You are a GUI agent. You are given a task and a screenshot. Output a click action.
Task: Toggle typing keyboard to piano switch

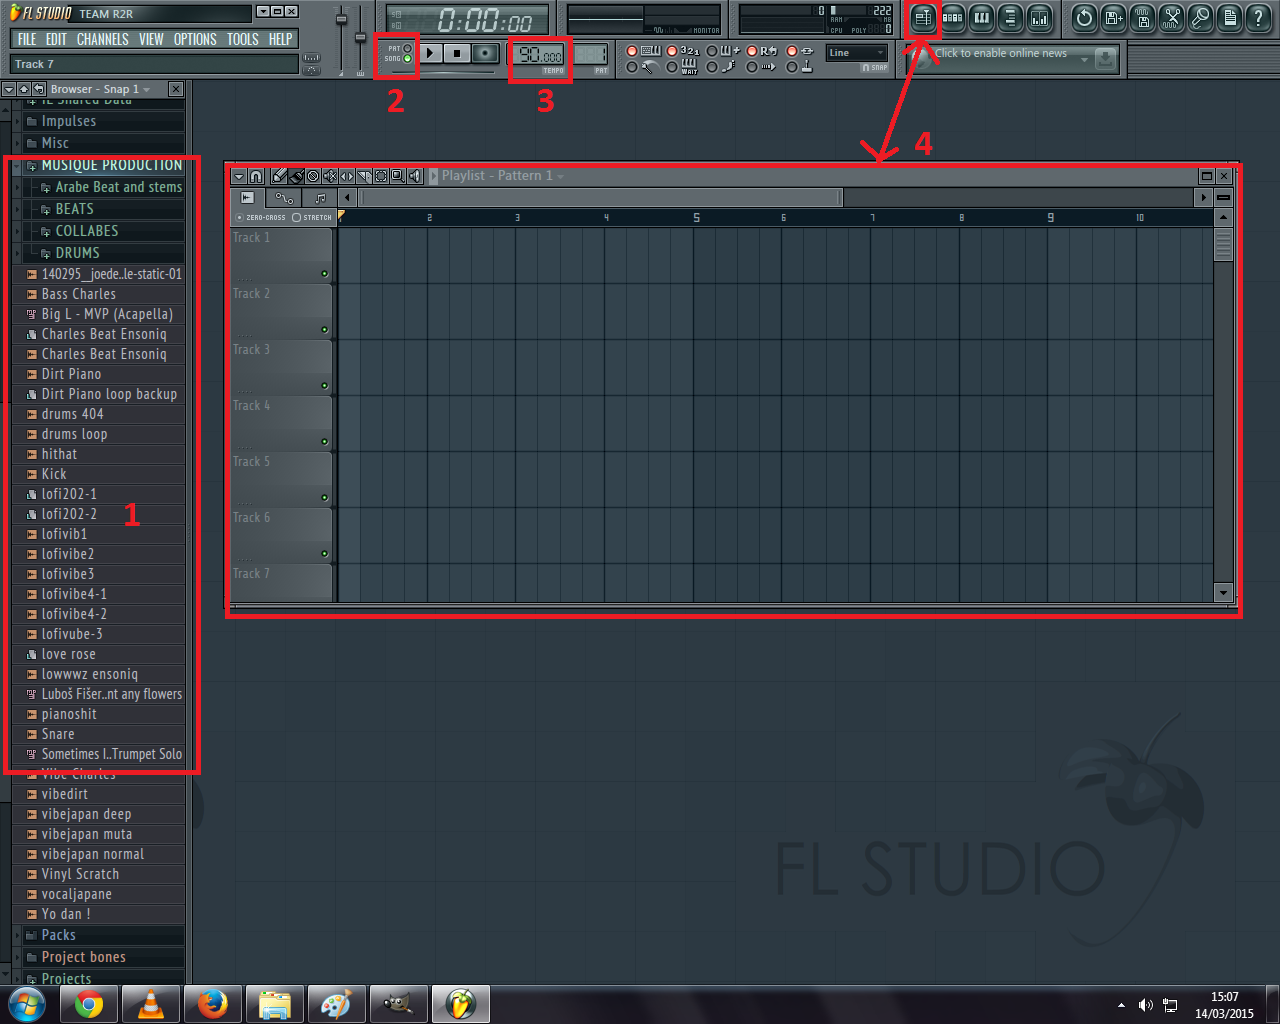(632, 51)
